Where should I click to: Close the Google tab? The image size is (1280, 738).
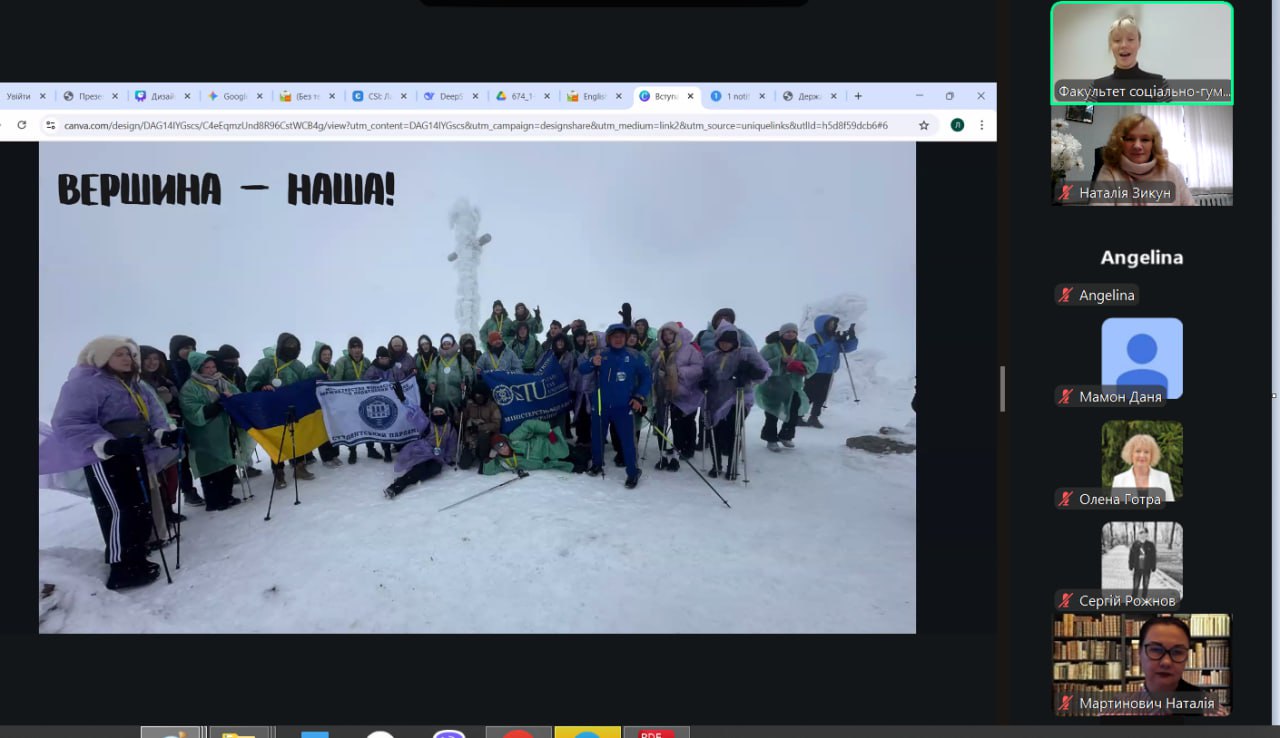tap(259, 96)
